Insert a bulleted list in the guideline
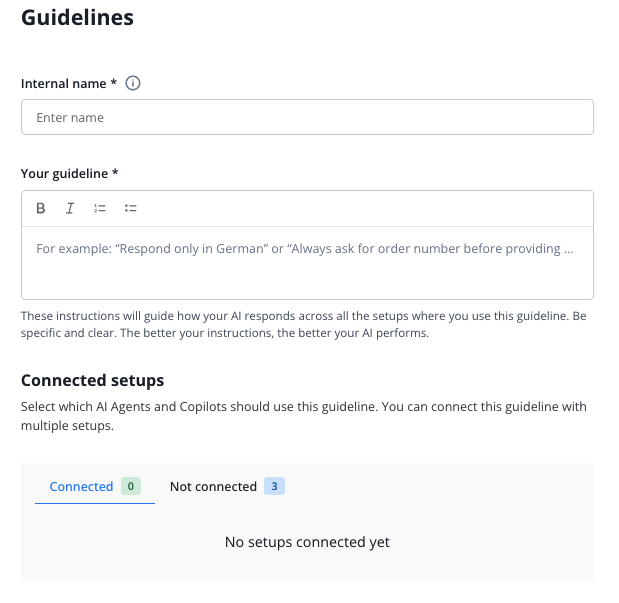619x603 pixels. click(x=130, y=208)
